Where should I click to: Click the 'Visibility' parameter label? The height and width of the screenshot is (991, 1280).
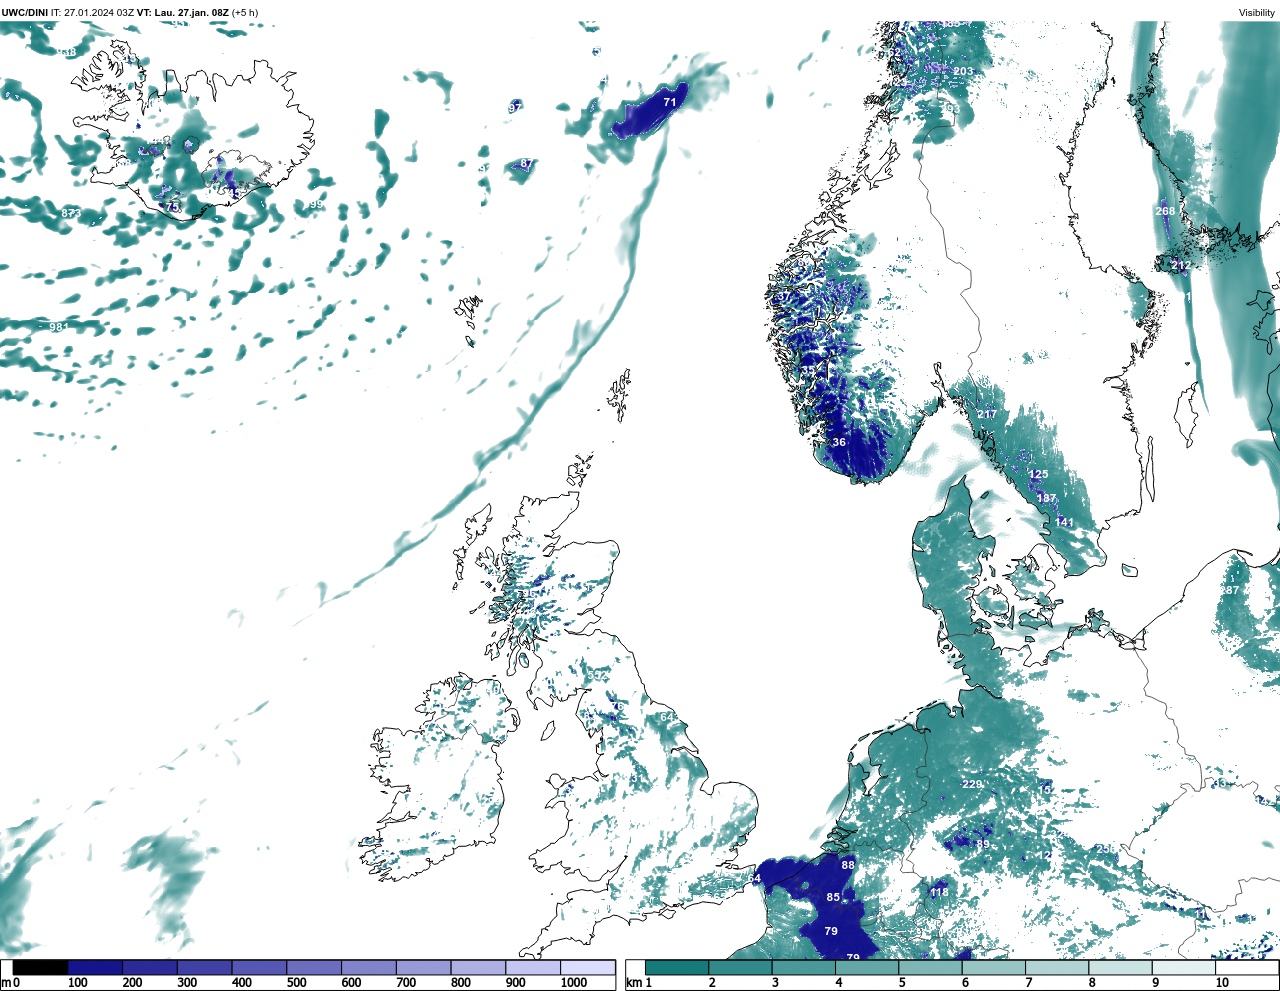point(1256,12)
